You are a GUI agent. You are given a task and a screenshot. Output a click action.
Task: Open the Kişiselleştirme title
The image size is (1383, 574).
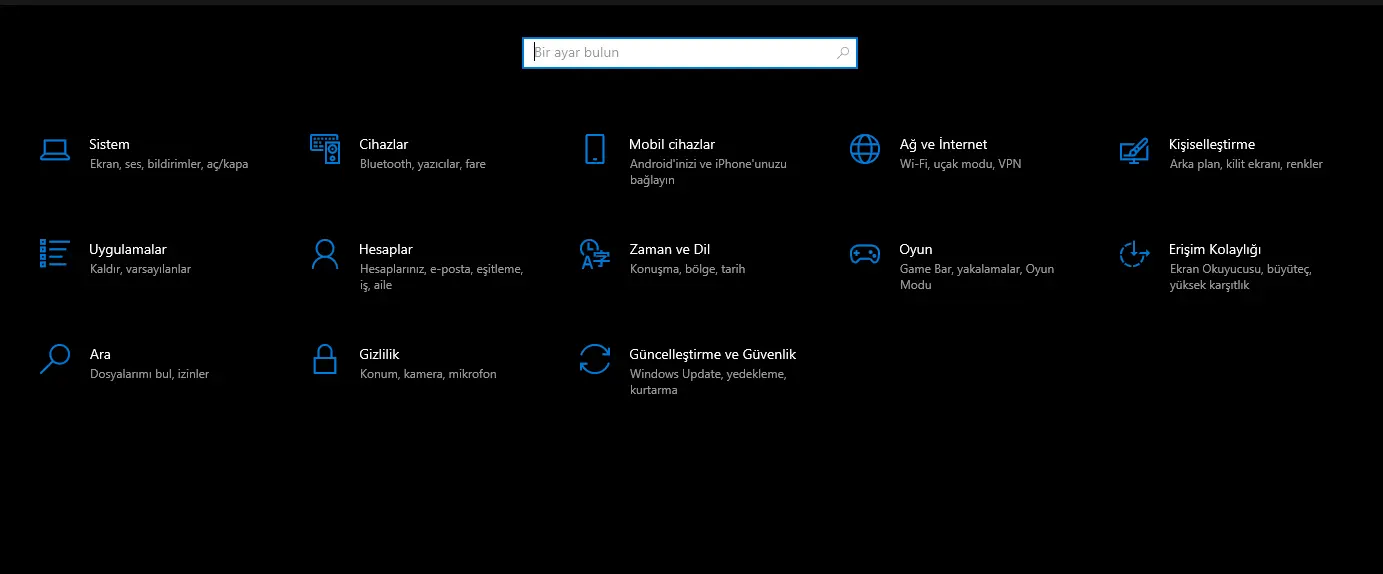pos(1212,144)
